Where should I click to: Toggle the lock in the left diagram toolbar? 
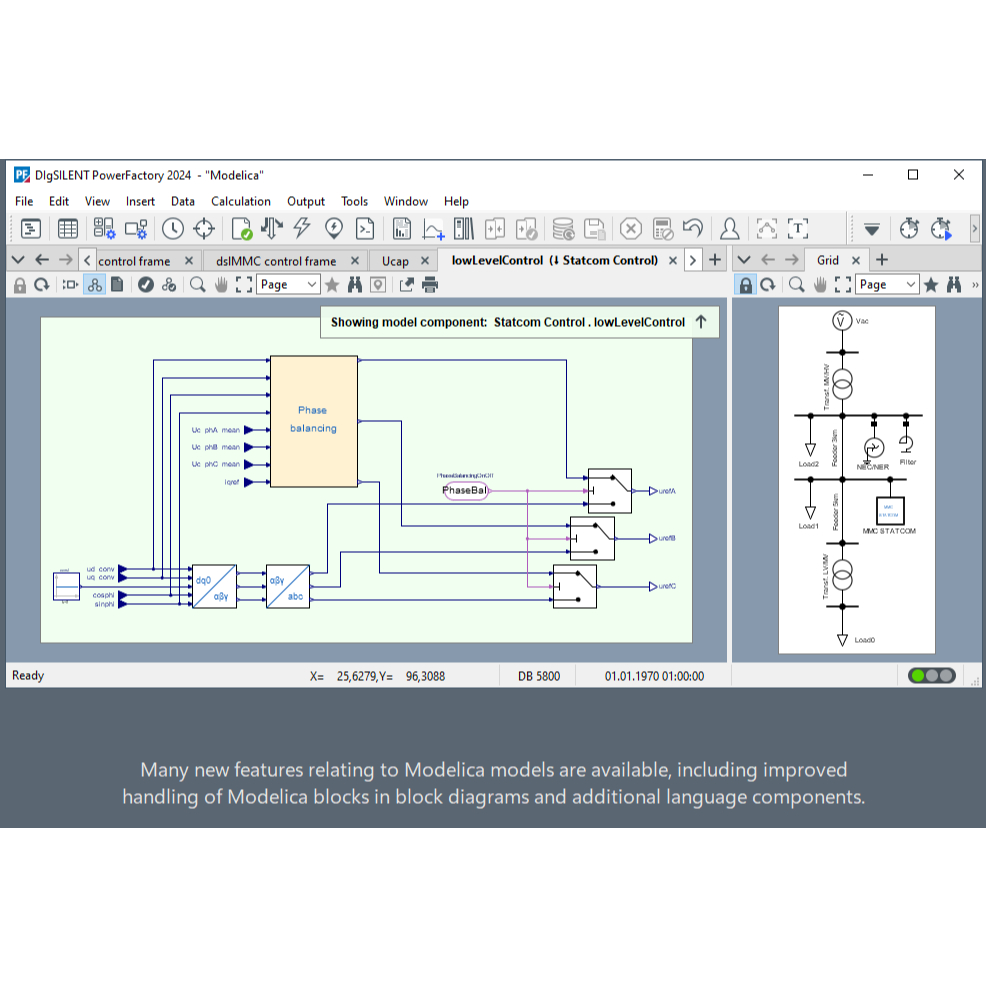[x=20, y=285]
